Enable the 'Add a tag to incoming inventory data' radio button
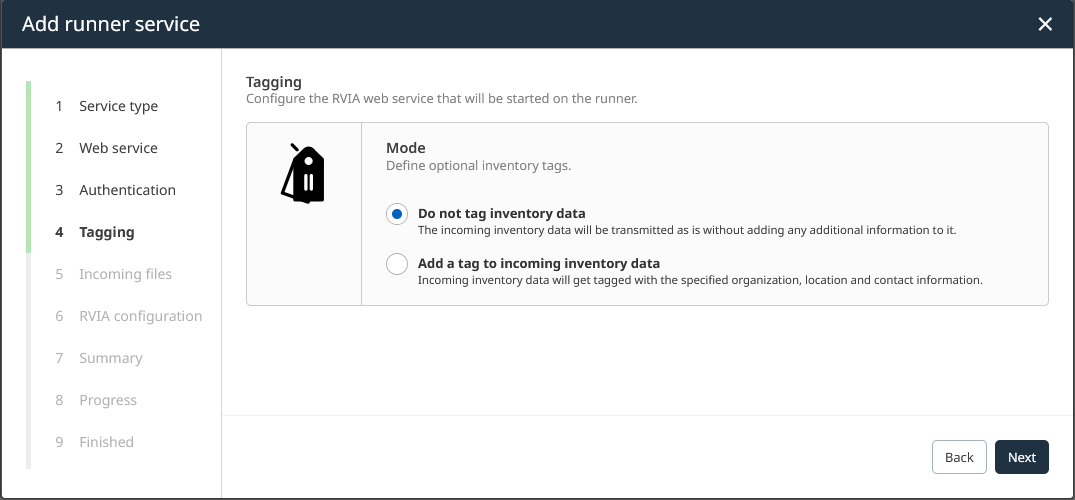This screenshot has height=500, width=1075. 397,264
